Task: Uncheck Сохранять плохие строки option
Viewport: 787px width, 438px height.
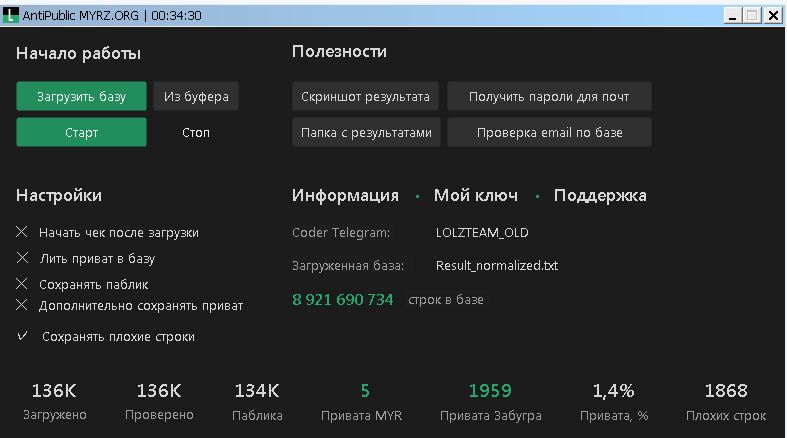Action: click(22, 337)
